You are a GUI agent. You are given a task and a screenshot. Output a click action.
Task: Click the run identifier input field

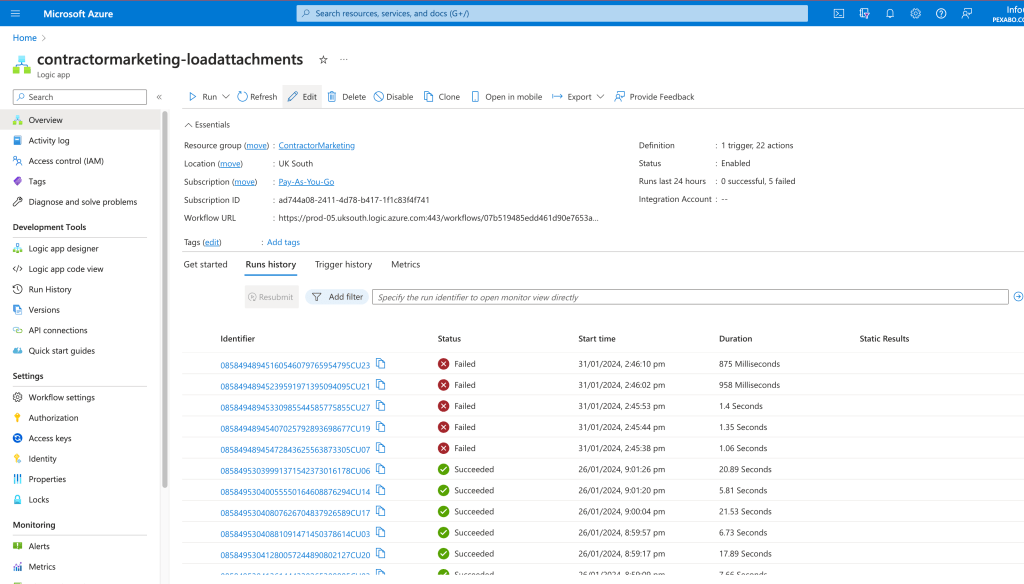(690, 297)
